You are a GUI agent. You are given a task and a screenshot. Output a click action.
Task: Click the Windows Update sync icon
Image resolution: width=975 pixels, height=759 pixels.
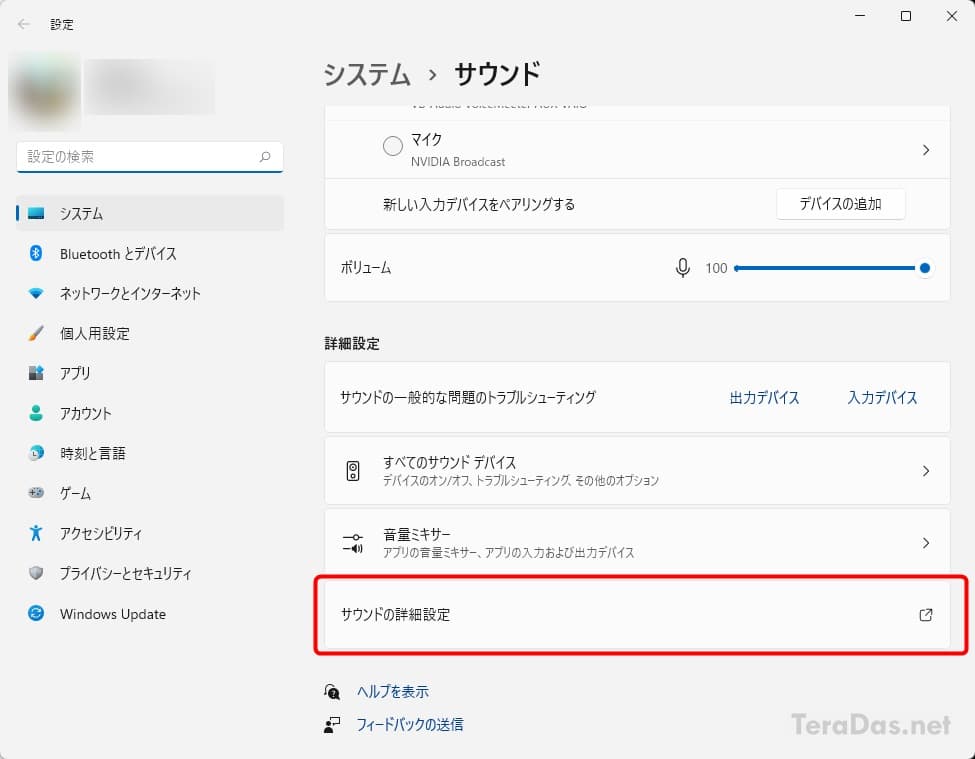pos(36,614)
